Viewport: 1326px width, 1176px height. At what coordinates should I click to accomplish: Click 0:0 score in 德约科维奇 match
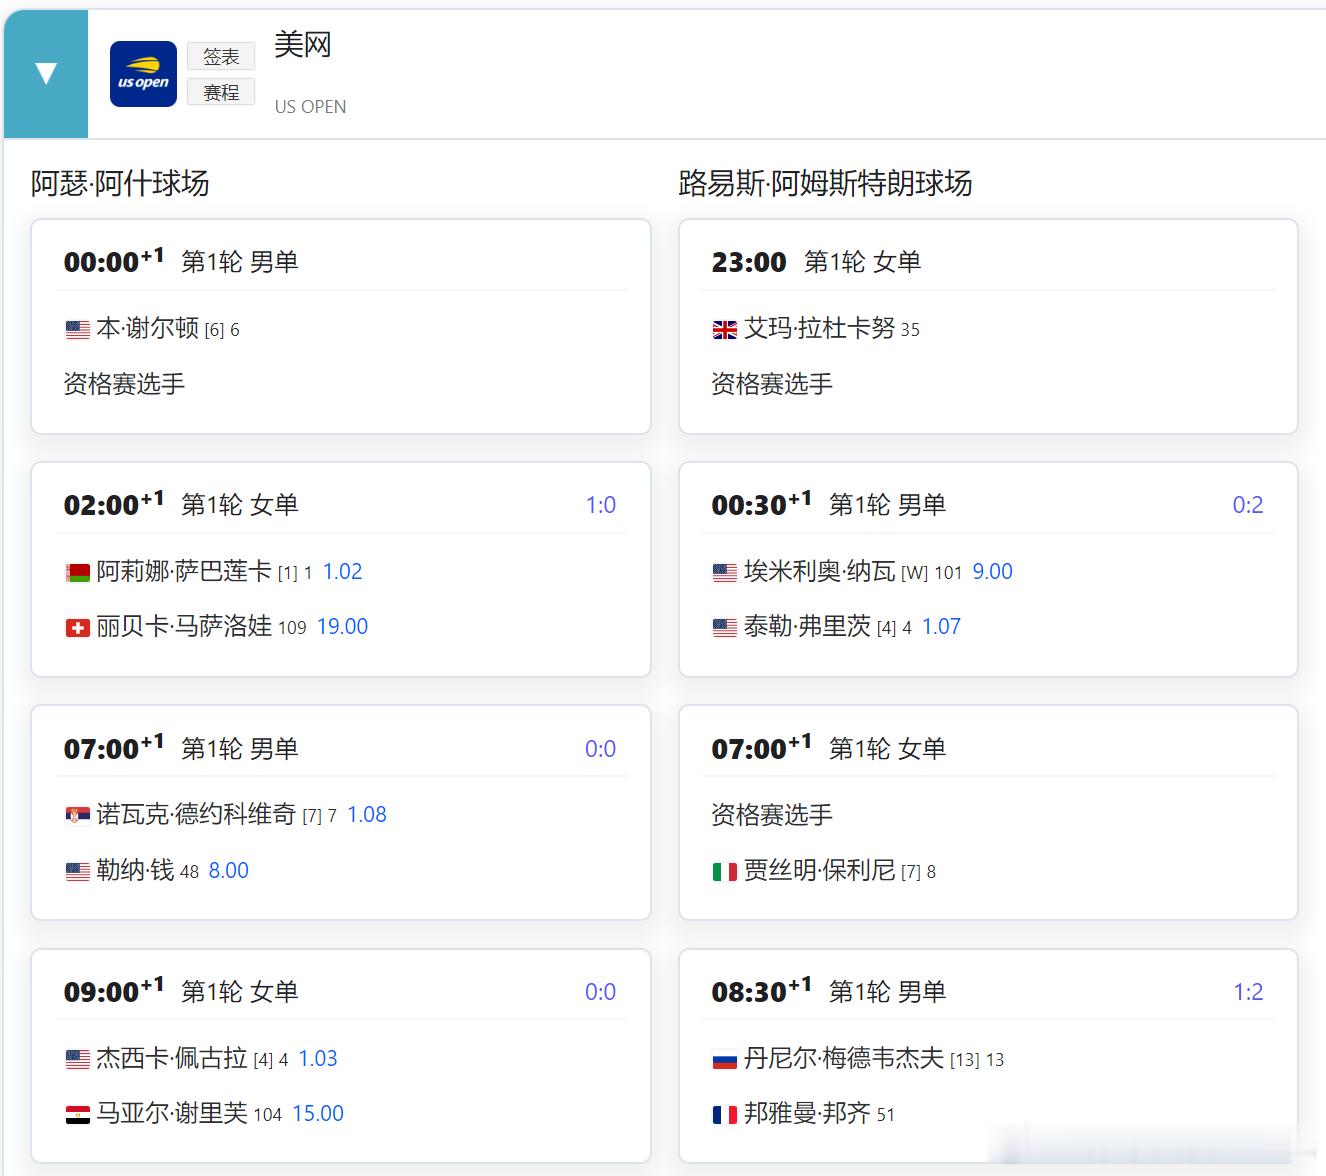pyautogui.click(x=601, y=749)
